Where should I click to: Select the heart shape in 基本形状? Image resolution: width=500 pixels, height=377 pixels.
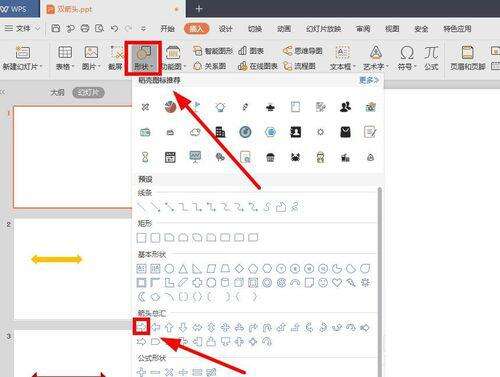tap(337, 282)
